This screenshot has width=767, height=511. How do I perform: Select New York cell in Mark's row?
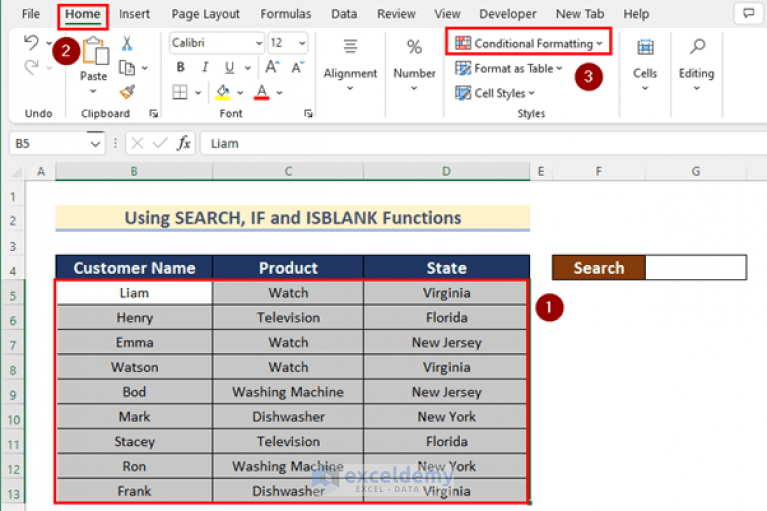point(446,417)
